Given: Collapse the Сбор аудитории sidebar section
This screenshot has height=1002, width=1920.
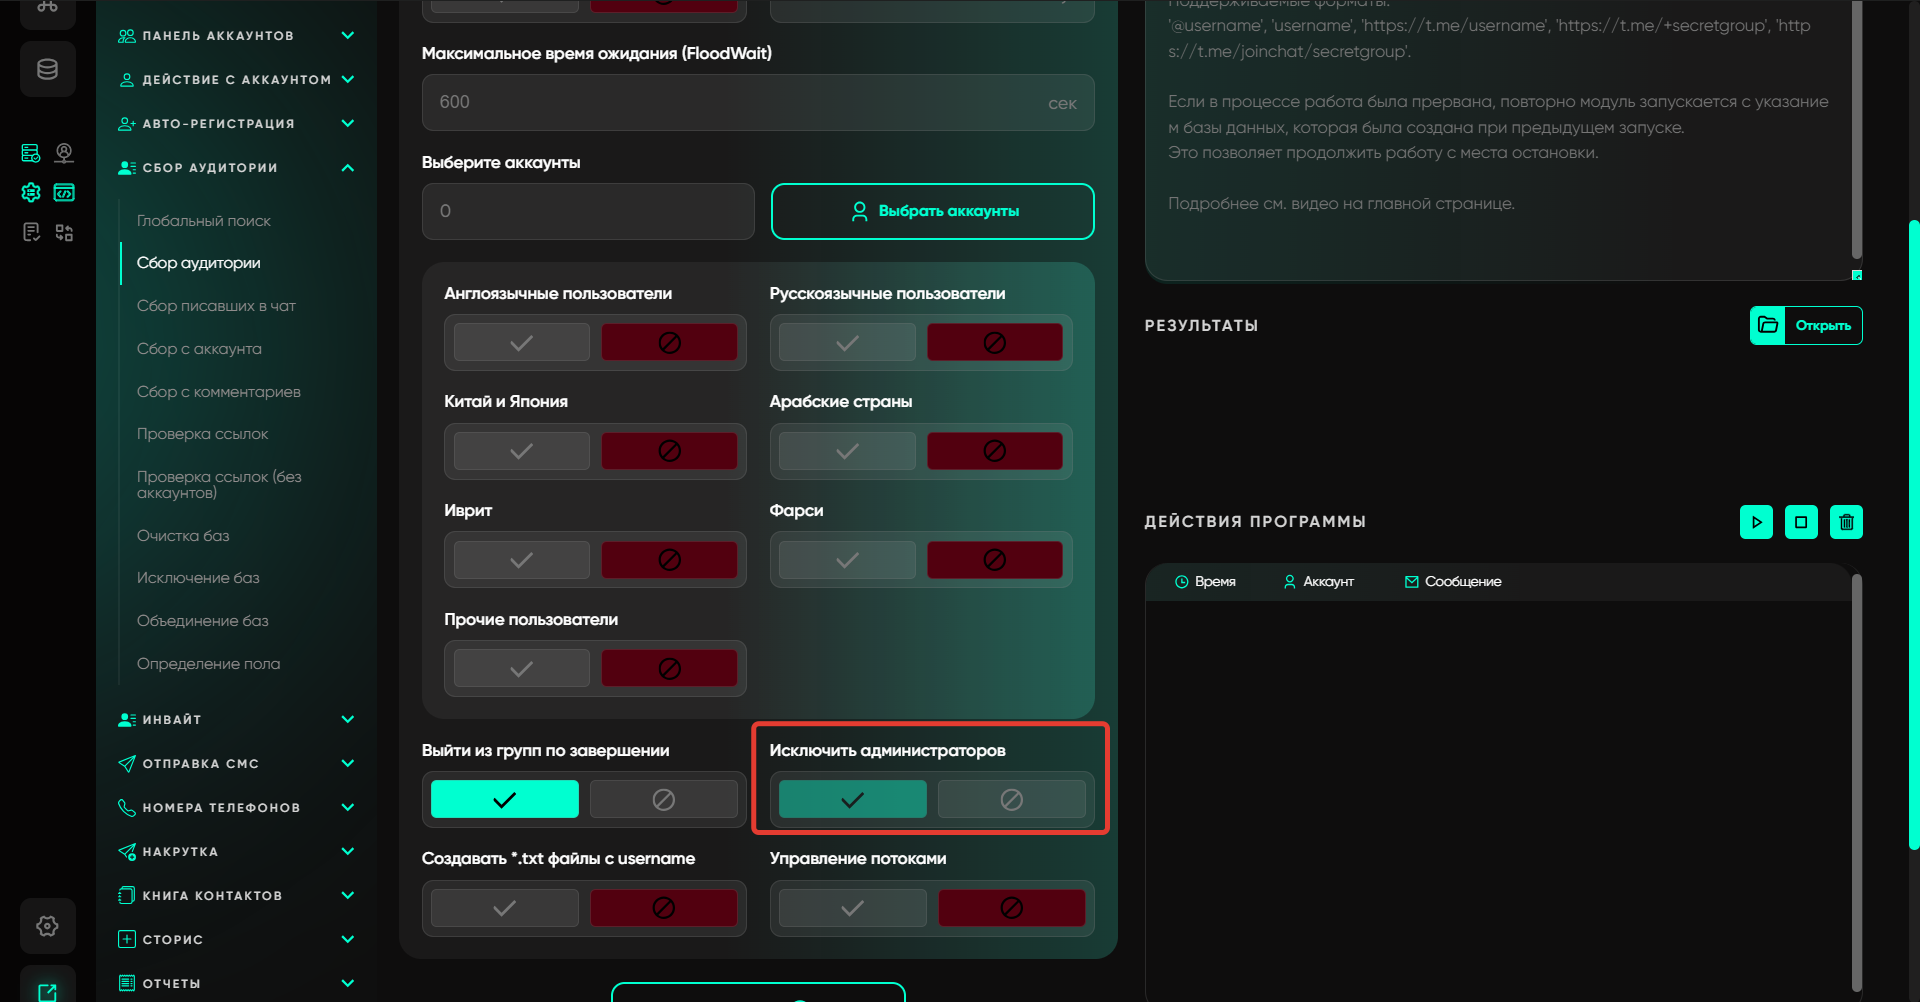Looking at the screenshot, I should point(347,168).
